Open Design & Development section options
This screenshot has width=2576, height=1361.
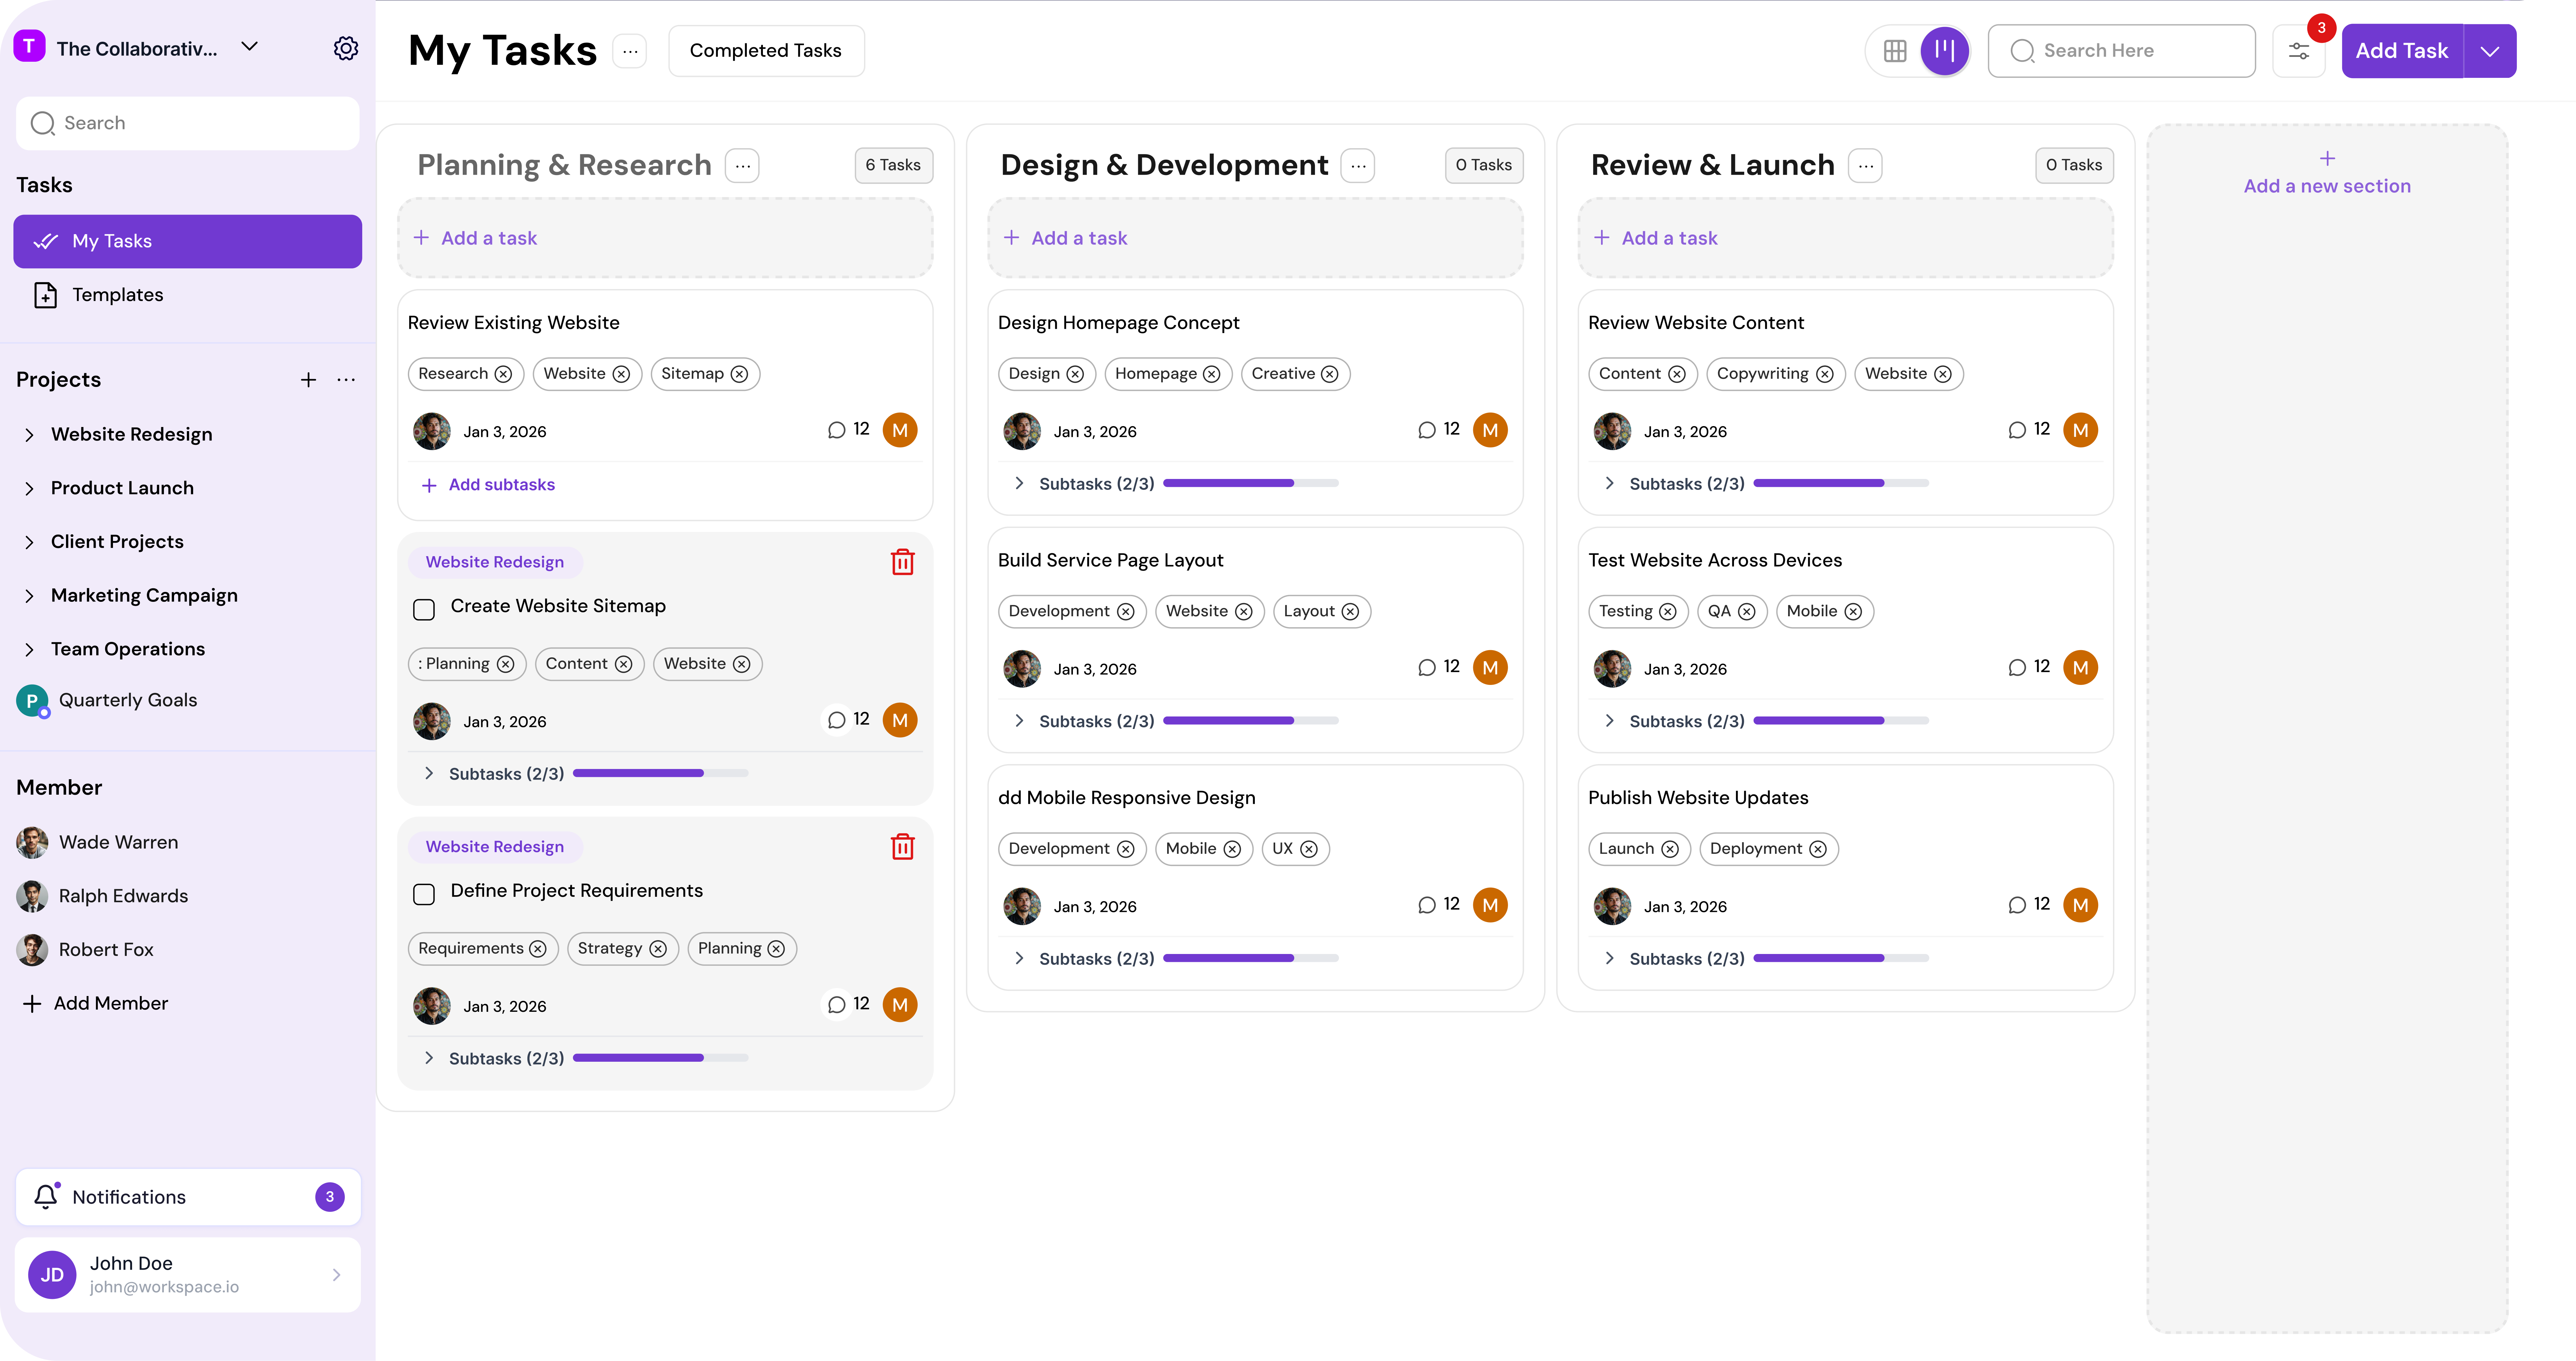click(1358, 166)
